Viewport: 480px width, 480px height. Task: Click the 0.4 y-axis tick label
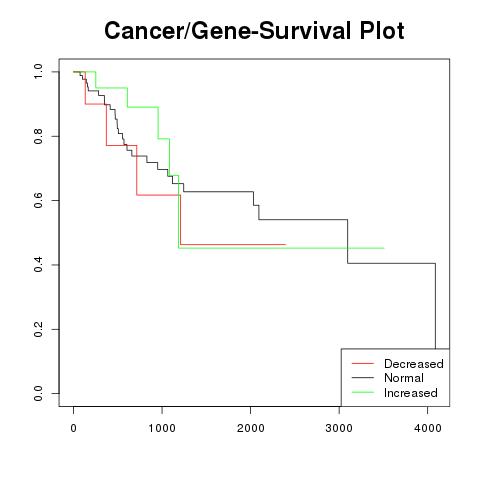click(x=38, y=265)
